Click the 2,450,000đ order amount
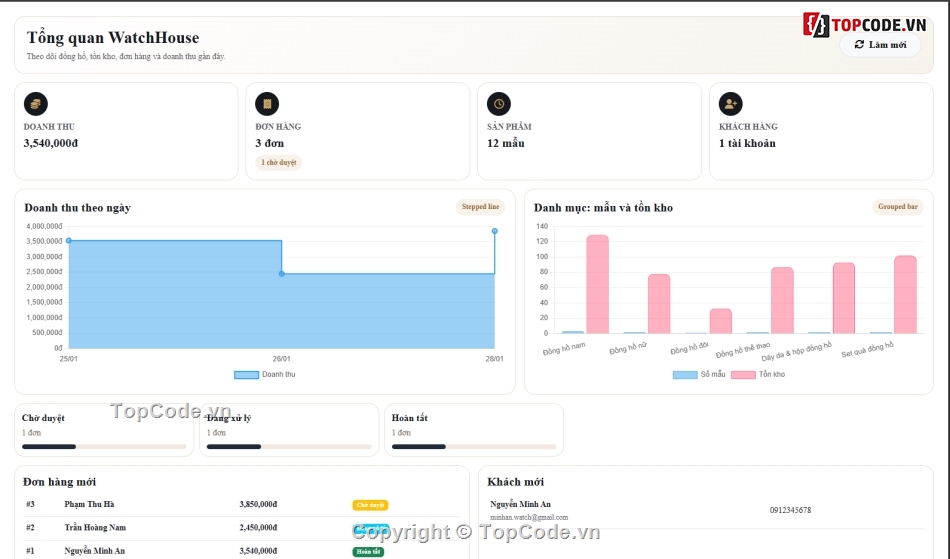Screen dimensions: 950x559 pyautogui.click(x=258, y=528)
